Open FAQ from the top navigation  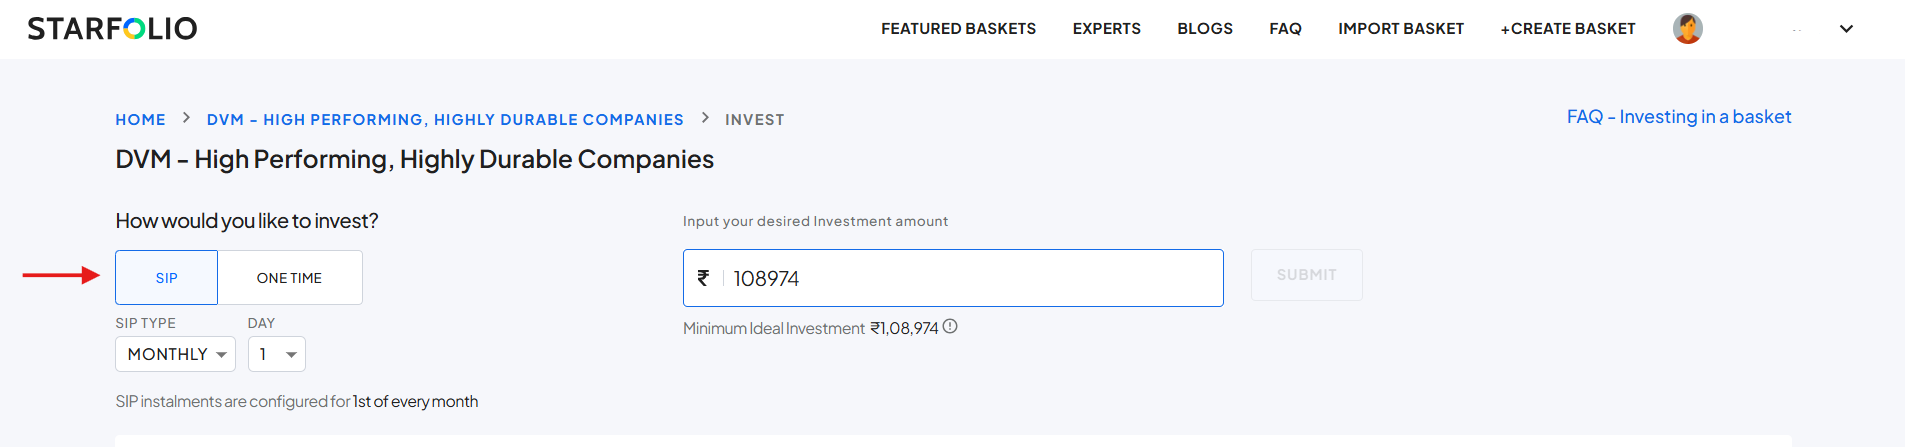coord(1285,29)
